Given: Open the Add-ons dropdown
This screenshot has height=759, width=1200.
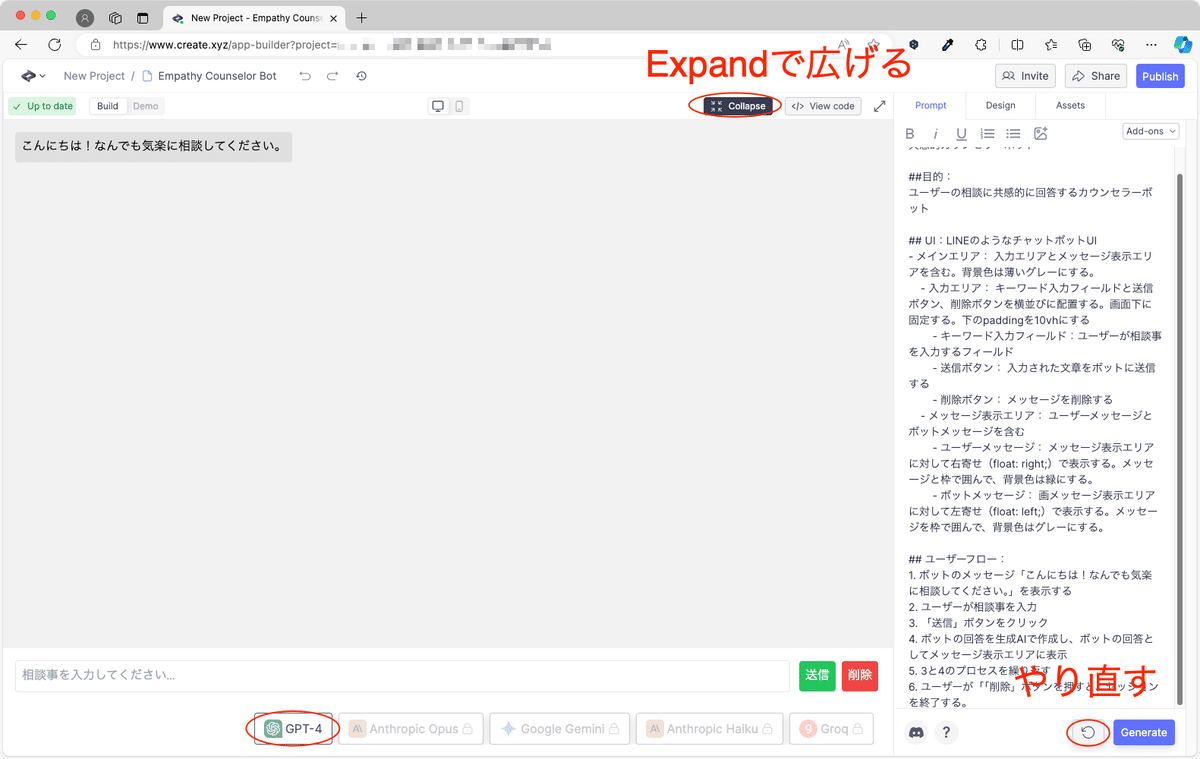Looking at the screenshot, I should (x=1150, y=131).
